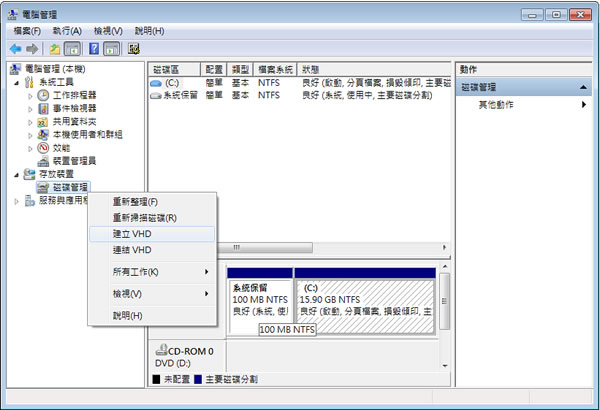Image resolution: width=600 pixels, height=410 pixels.
Task: Click the Forward arrow toolbar icon
Action: (x=33, y=48)
